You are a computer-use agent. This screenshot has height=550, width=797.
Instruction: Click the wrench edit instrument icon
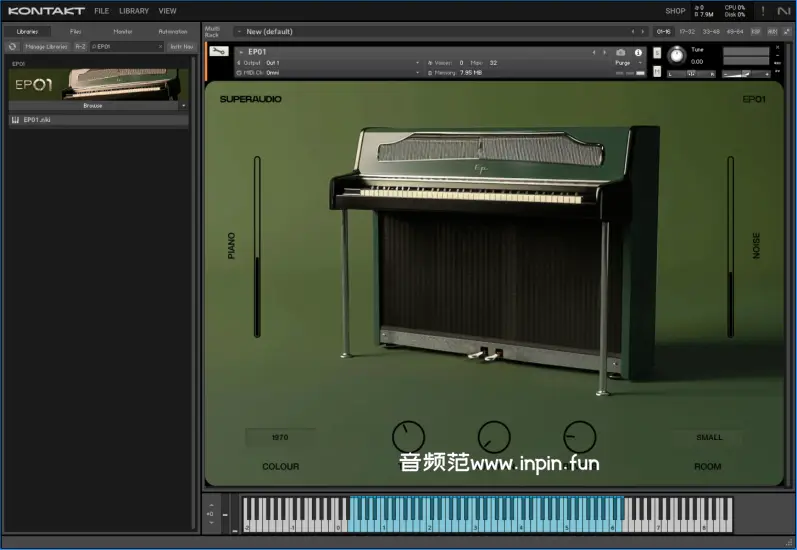(x=219, y=52)
